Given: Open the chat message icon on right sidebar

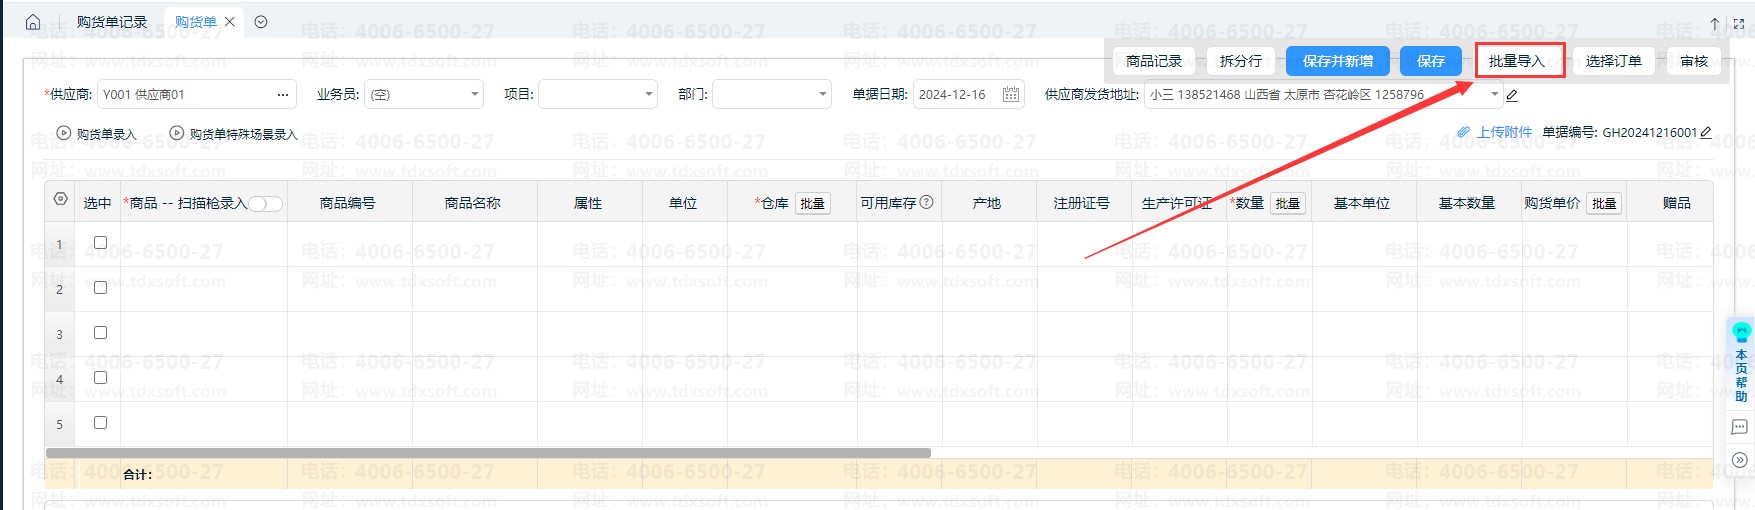Looking at the screenshot, I should 1740,427.
